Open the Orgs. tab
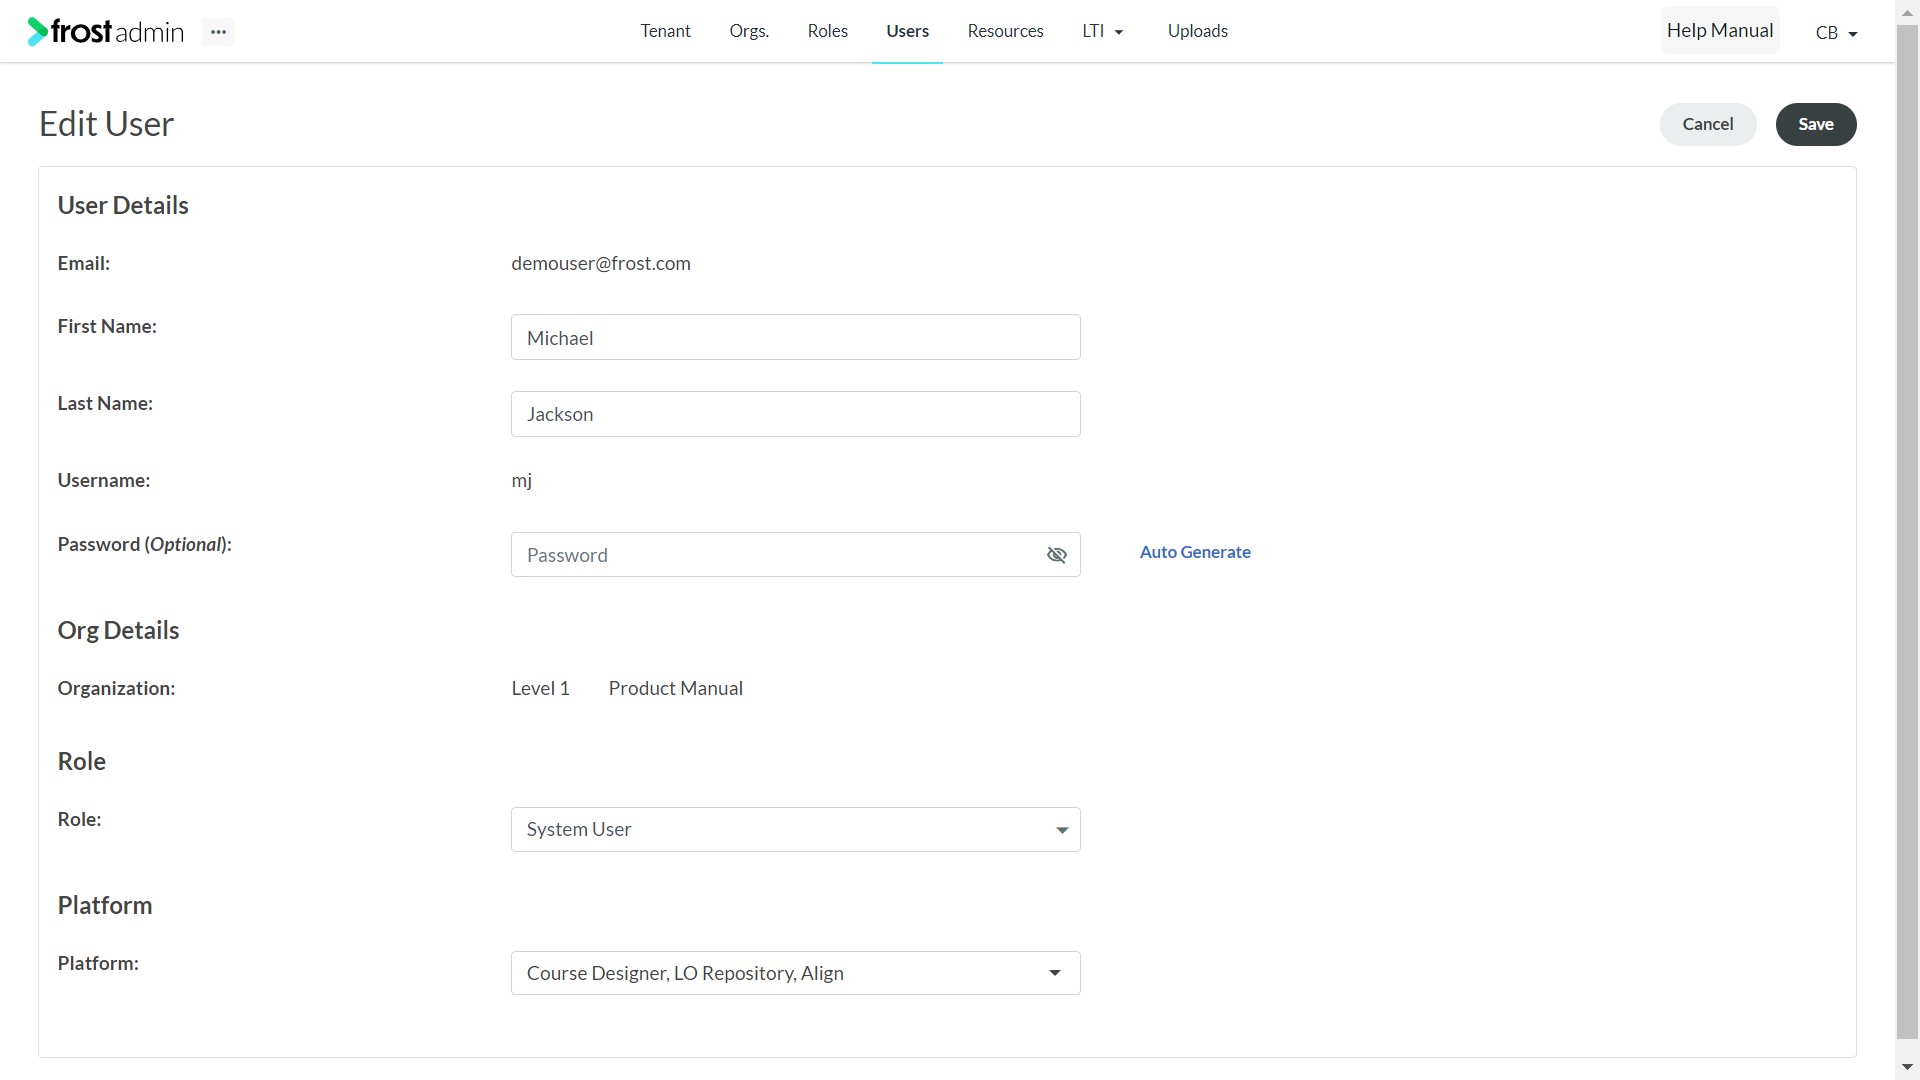Viewport: 1920px width, 1080px height. 749,31
